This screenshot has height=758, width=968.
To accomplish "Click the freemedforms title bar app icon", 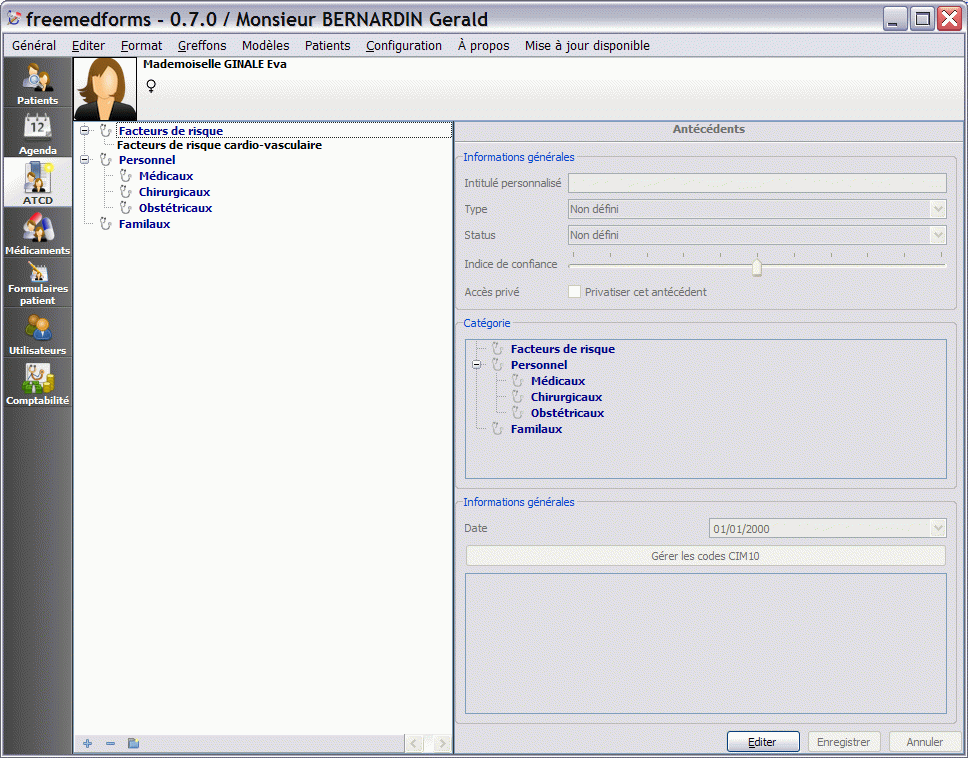I will click(x=14, y=19).
